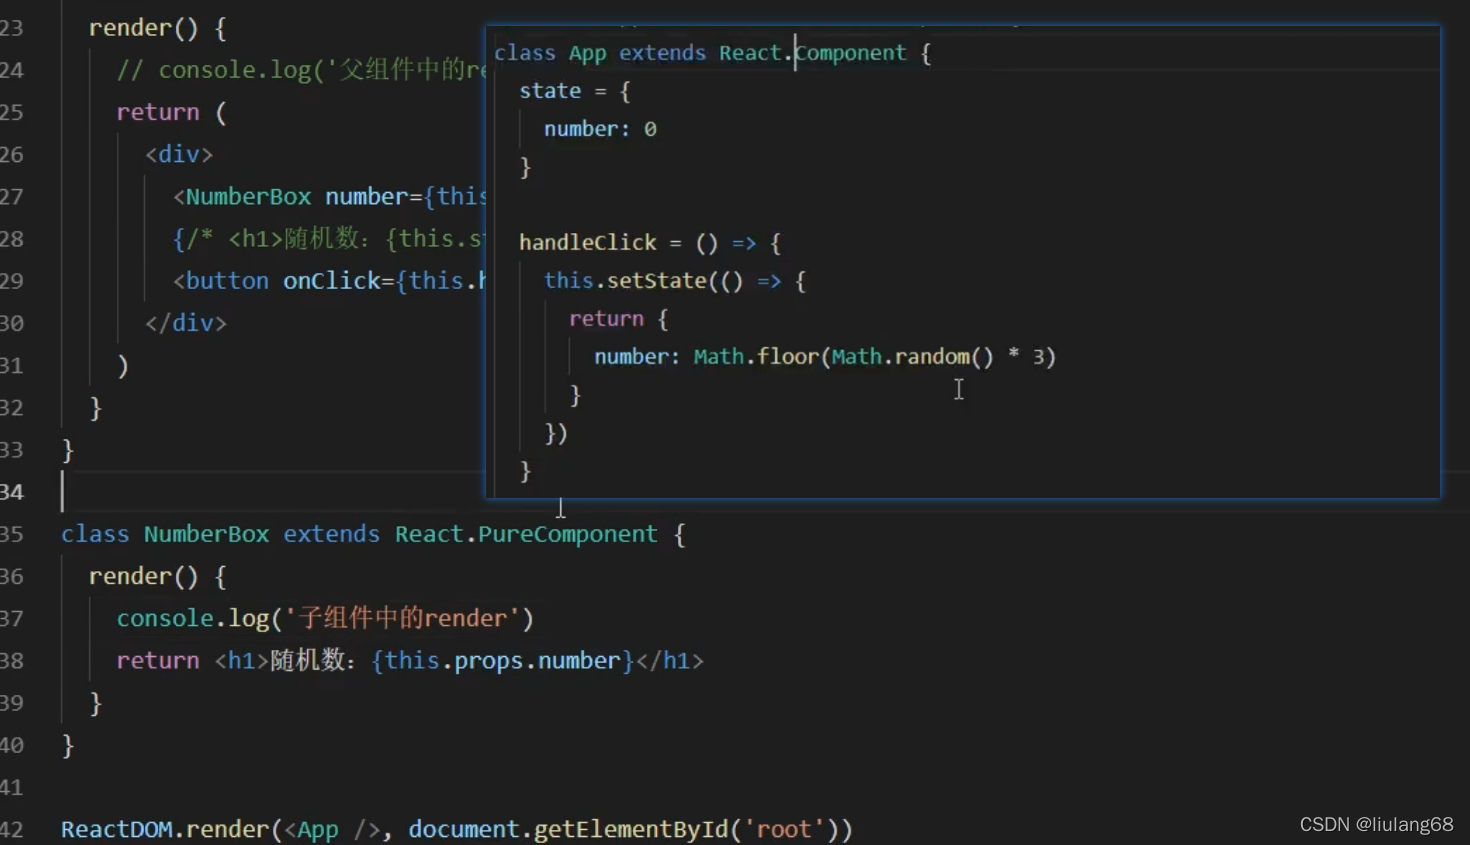Screen dimensions: 1470x845
Task: Click '<NumberBox' tag on line 27
Action: (x=242, y=197)
